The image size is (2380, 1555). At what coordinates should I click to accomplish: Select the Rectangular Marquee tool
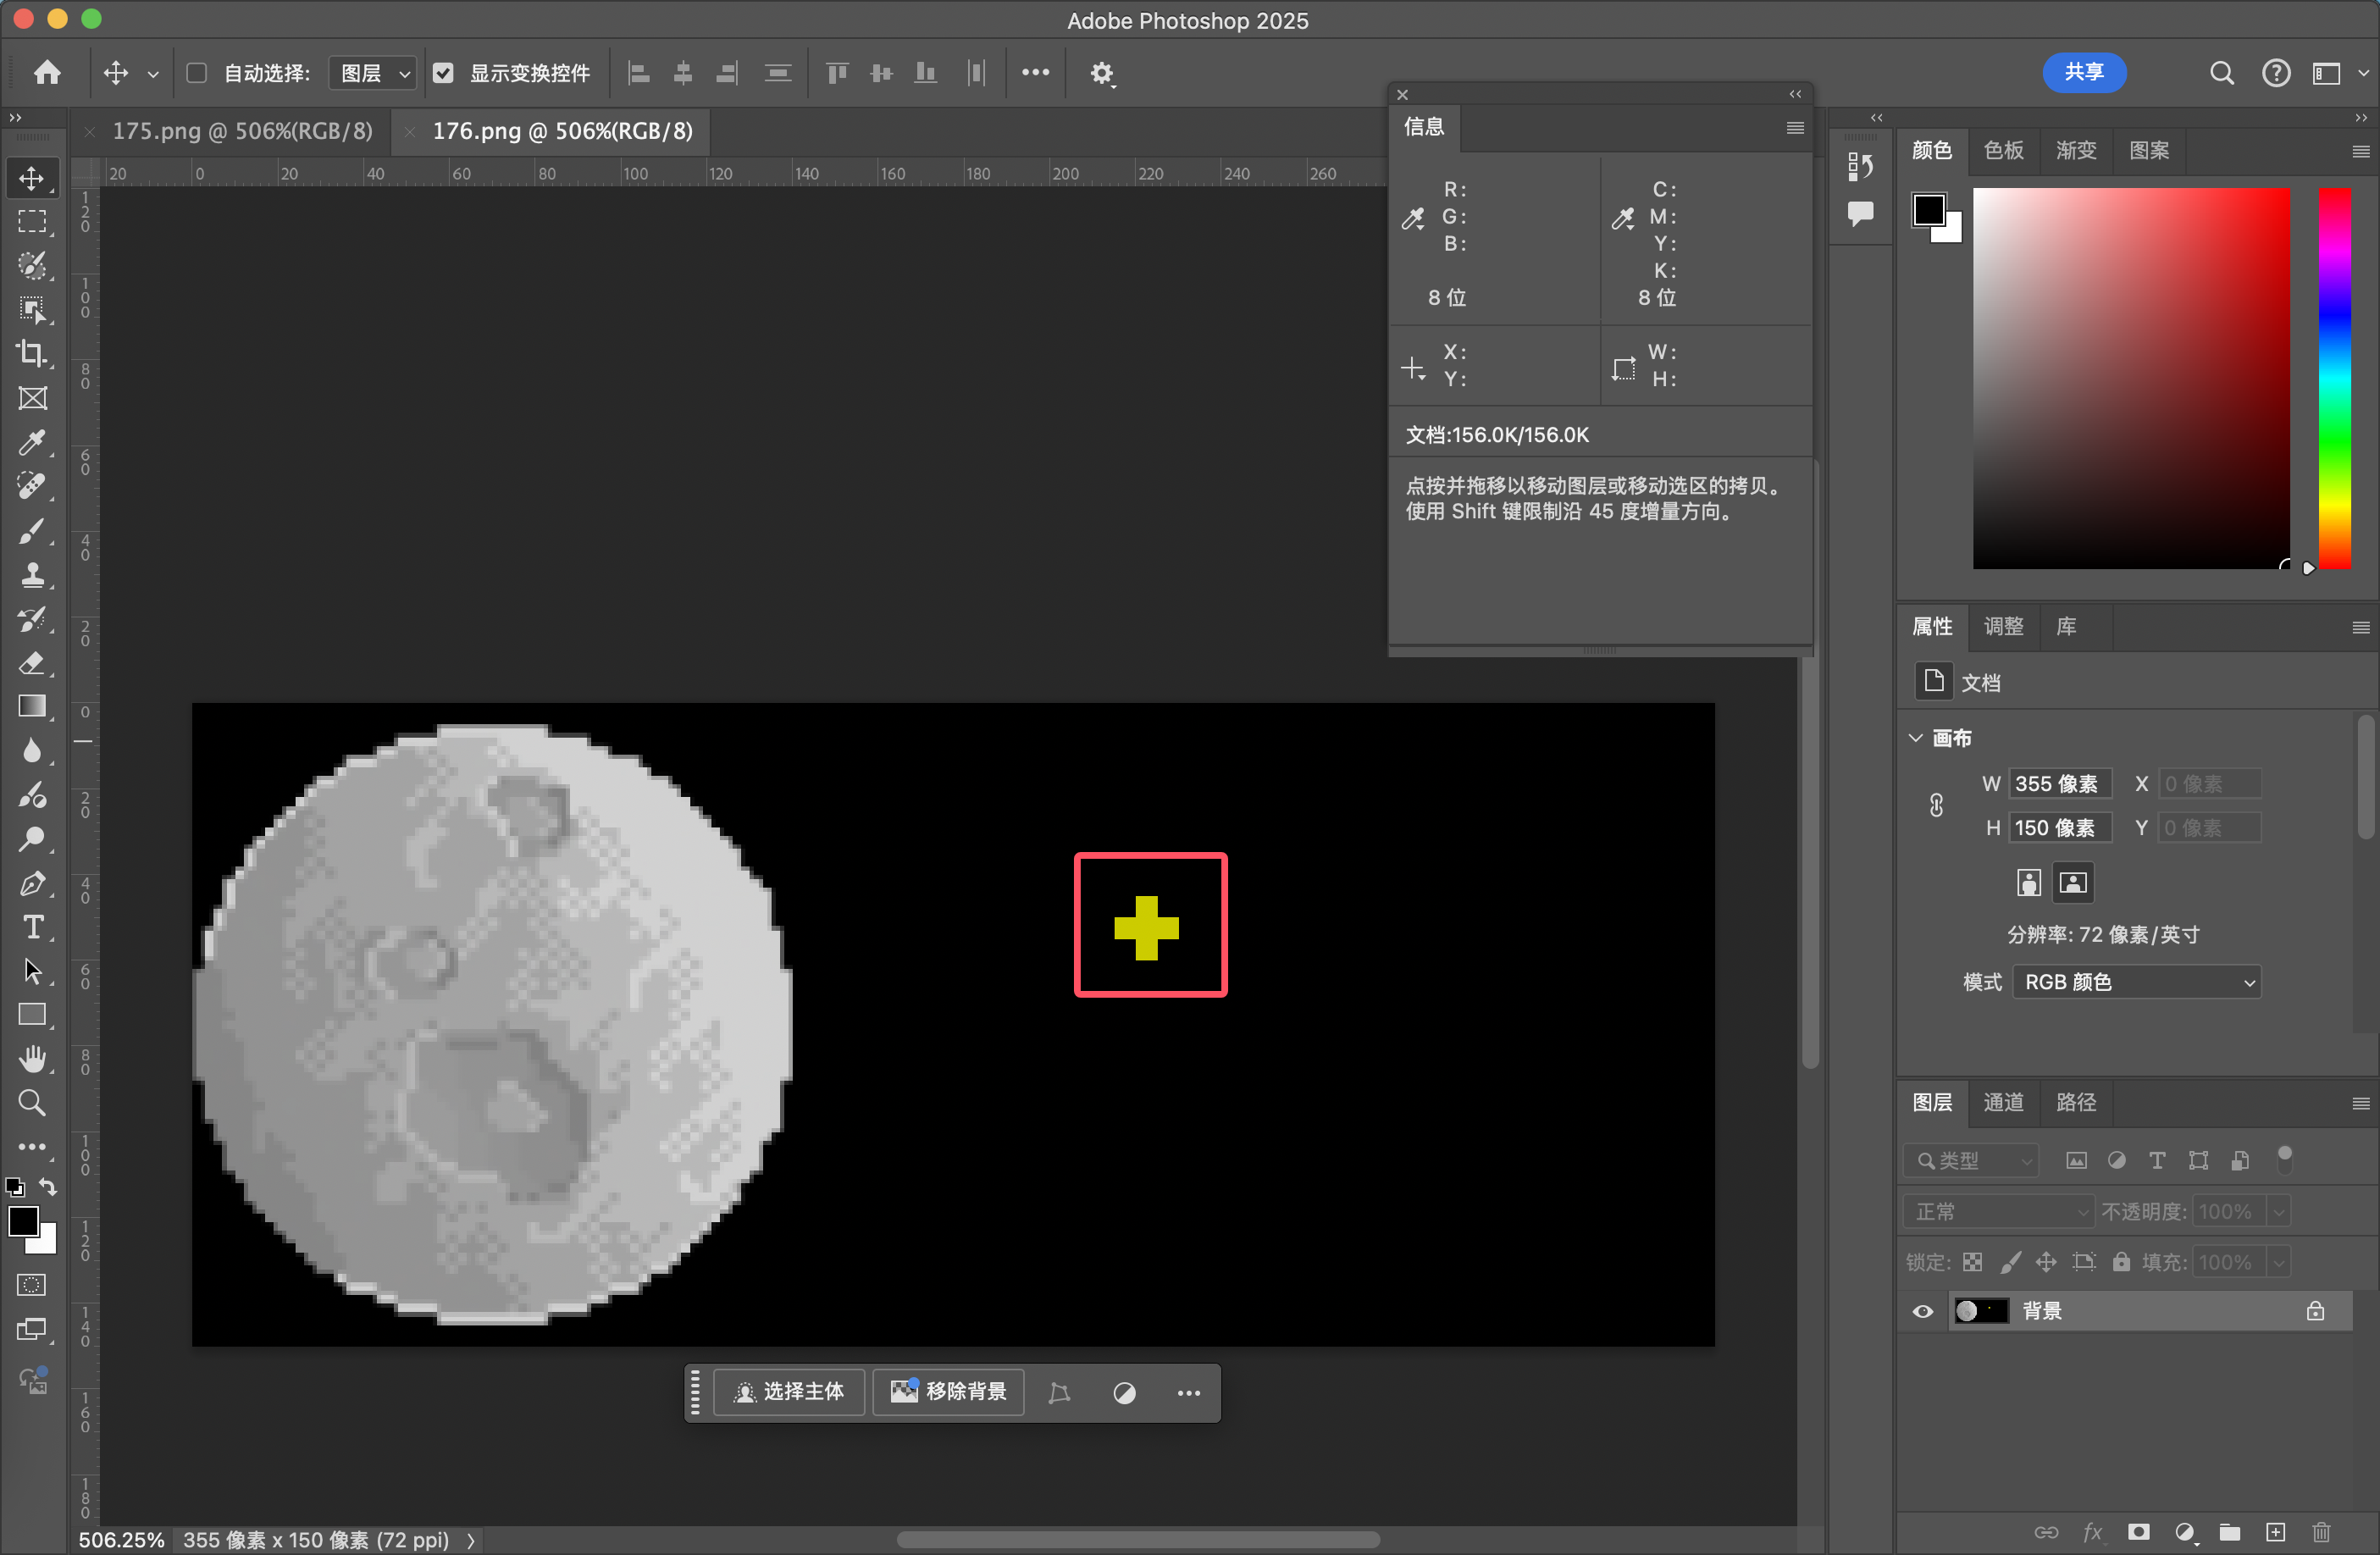[32, 222]
